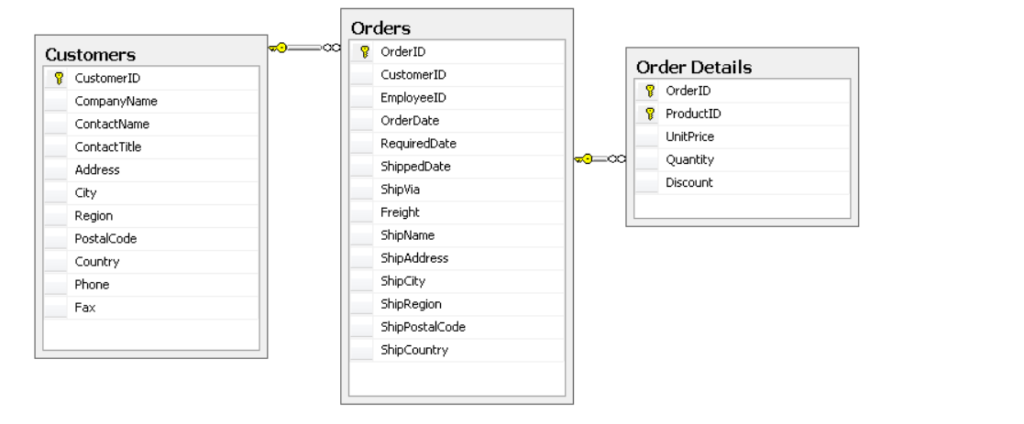Select the Customers table title bar
This screenshot has height=424, width=1024.
151,54
